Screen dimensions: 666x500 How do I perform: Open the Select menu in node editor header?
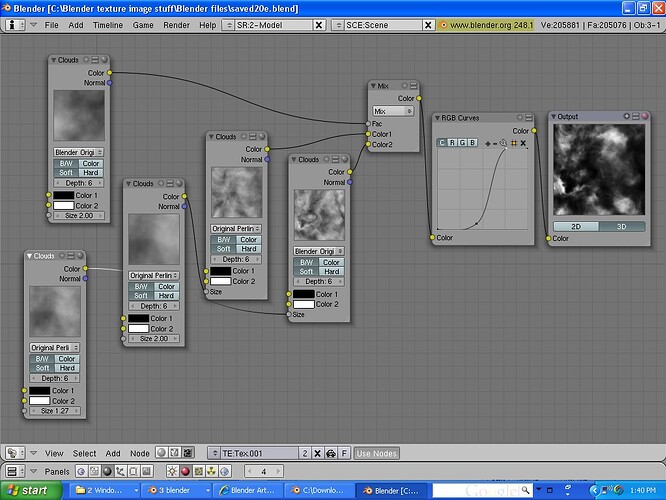click(85, 453)
